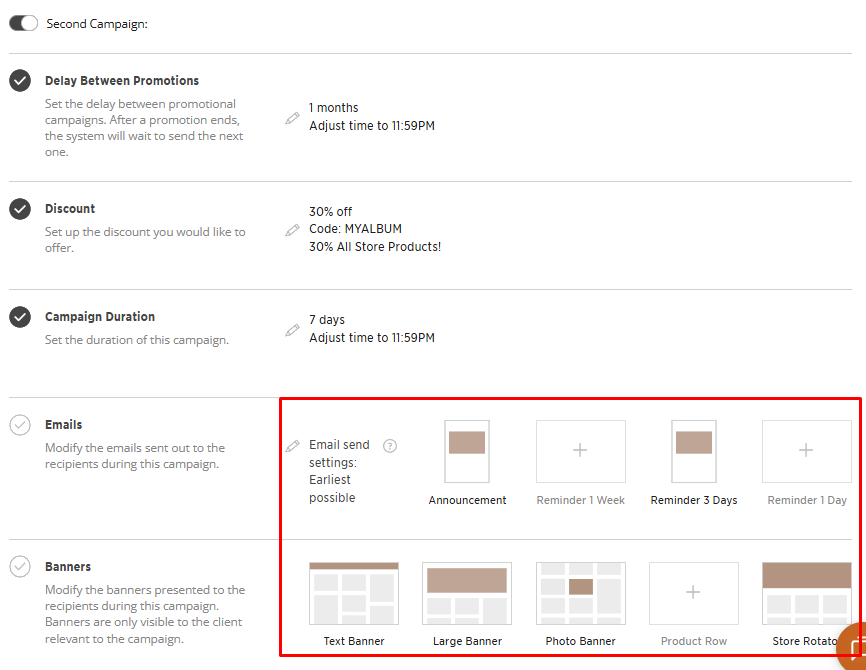The image size is (866, 670).
Task: Add the Reminder 1 Week email
Action: [x=580, y=452]
